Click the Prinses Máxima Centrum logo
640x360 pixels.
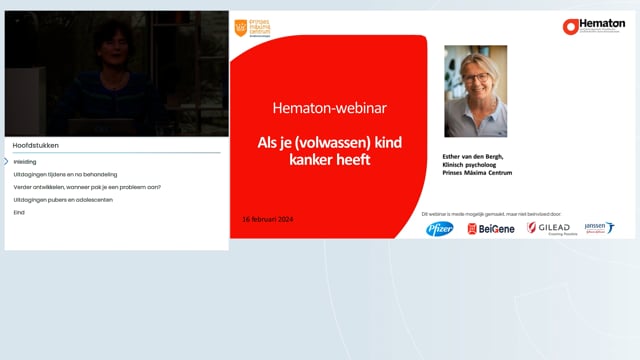point(252,28)
